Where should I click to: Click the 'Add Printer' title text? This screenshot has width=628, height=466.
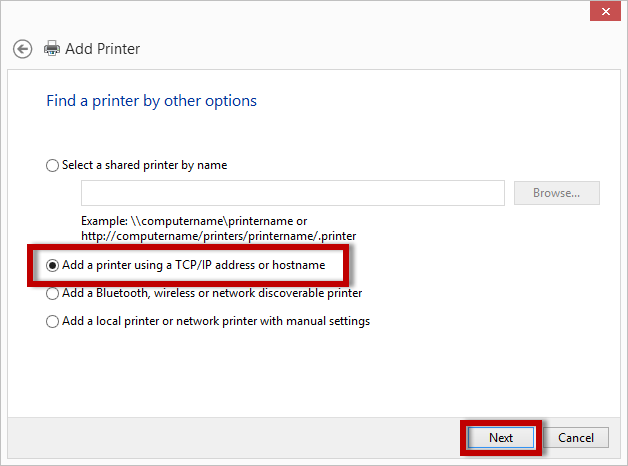(103, 49)
